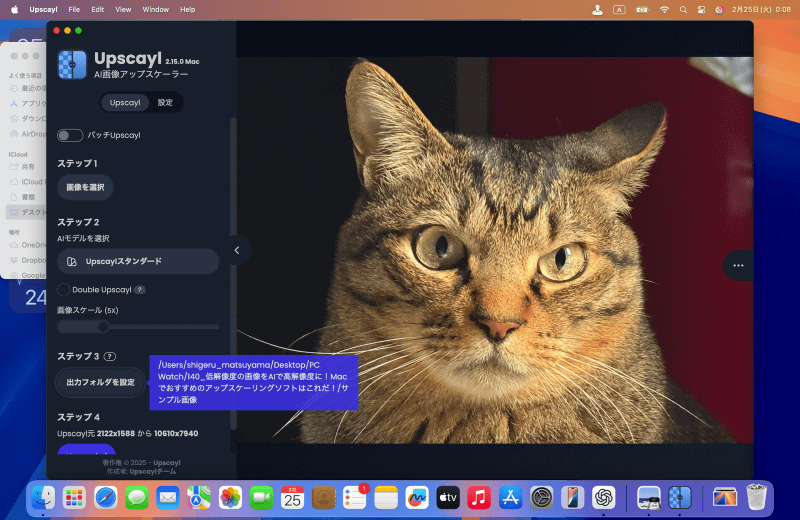Image resolution: width=800 pixels, height=520 pixels.
Task: Open ChatGPT from the Dock
Action: (x=604, y=498)
